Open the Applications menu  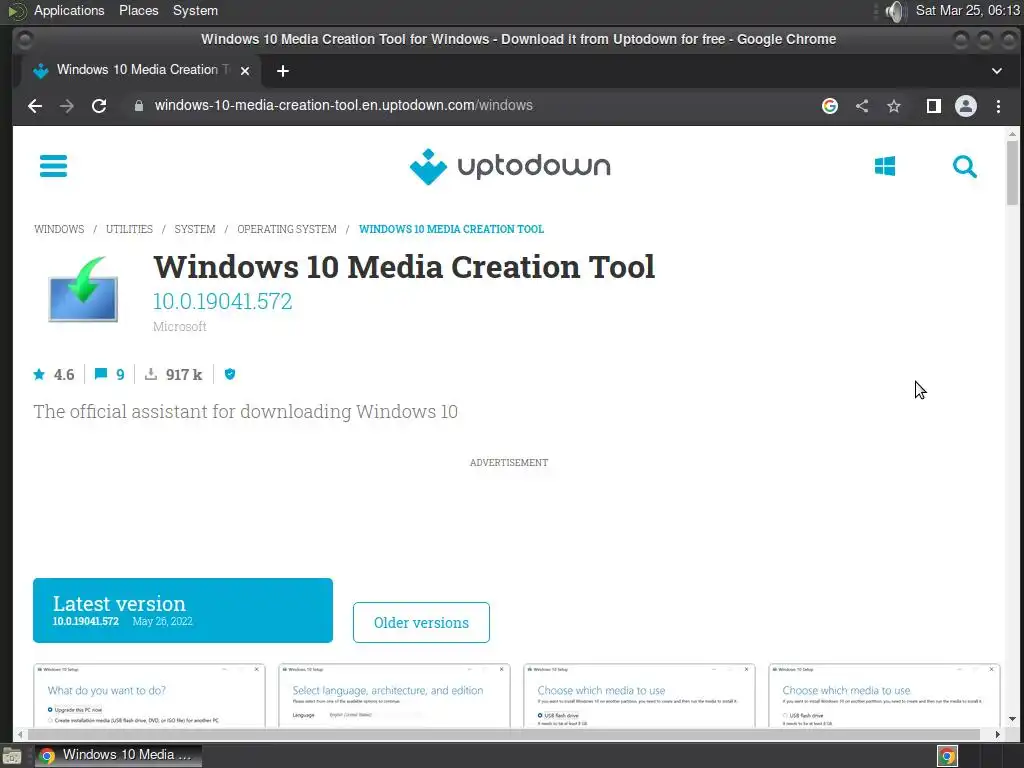point(69,10)
